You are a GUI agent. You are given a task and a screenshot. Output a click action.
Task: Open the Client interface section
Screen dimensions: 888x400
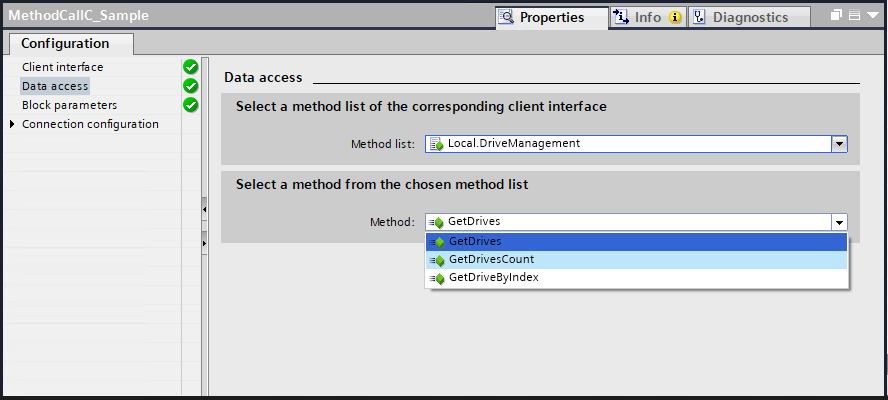point(62,67)
